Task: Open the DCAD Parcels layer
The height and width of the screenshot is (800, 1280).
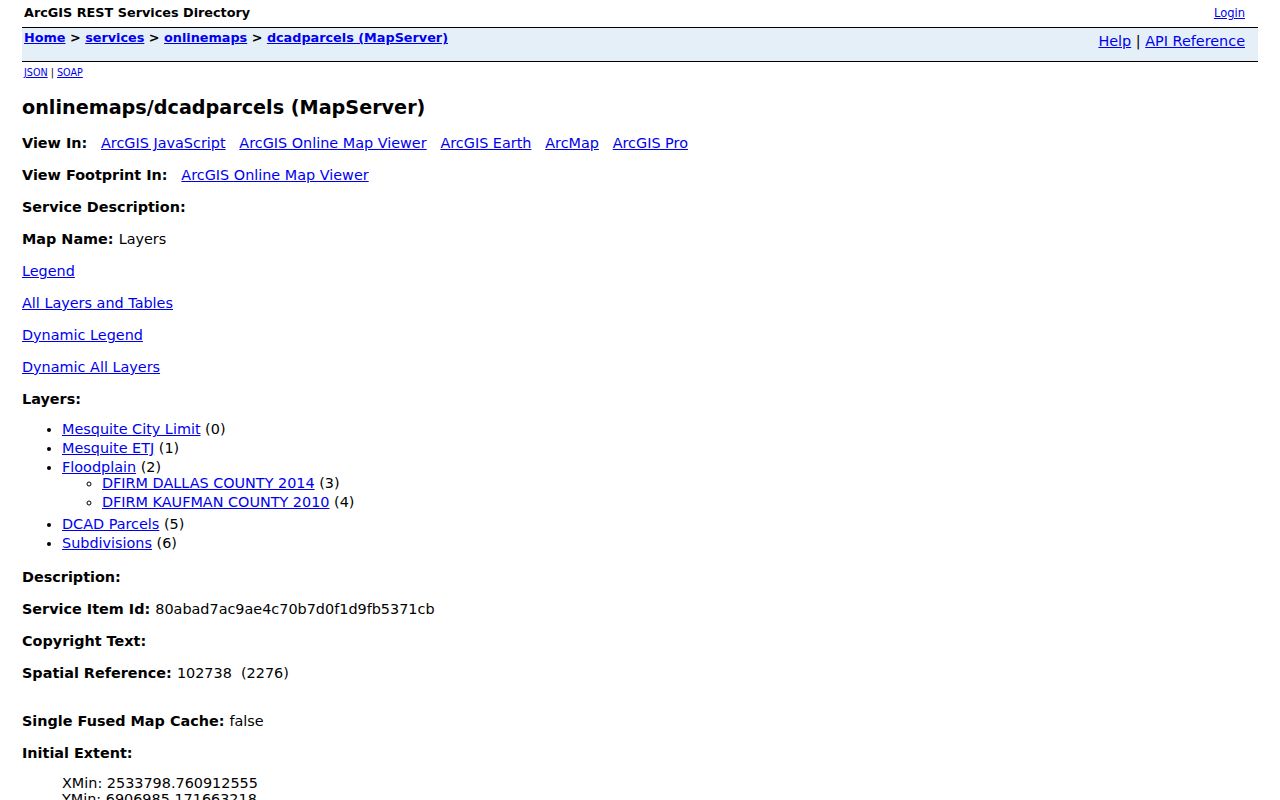Action: [x=110, y=524]
